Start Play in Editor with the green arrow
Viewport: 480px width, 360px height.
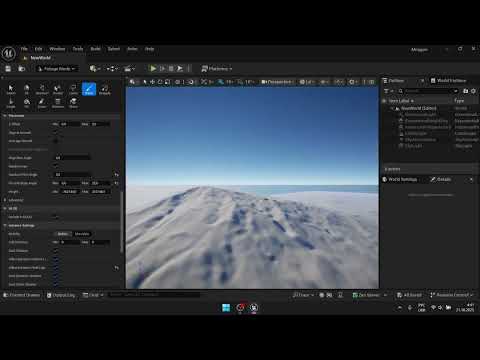(x=153, y=68)
